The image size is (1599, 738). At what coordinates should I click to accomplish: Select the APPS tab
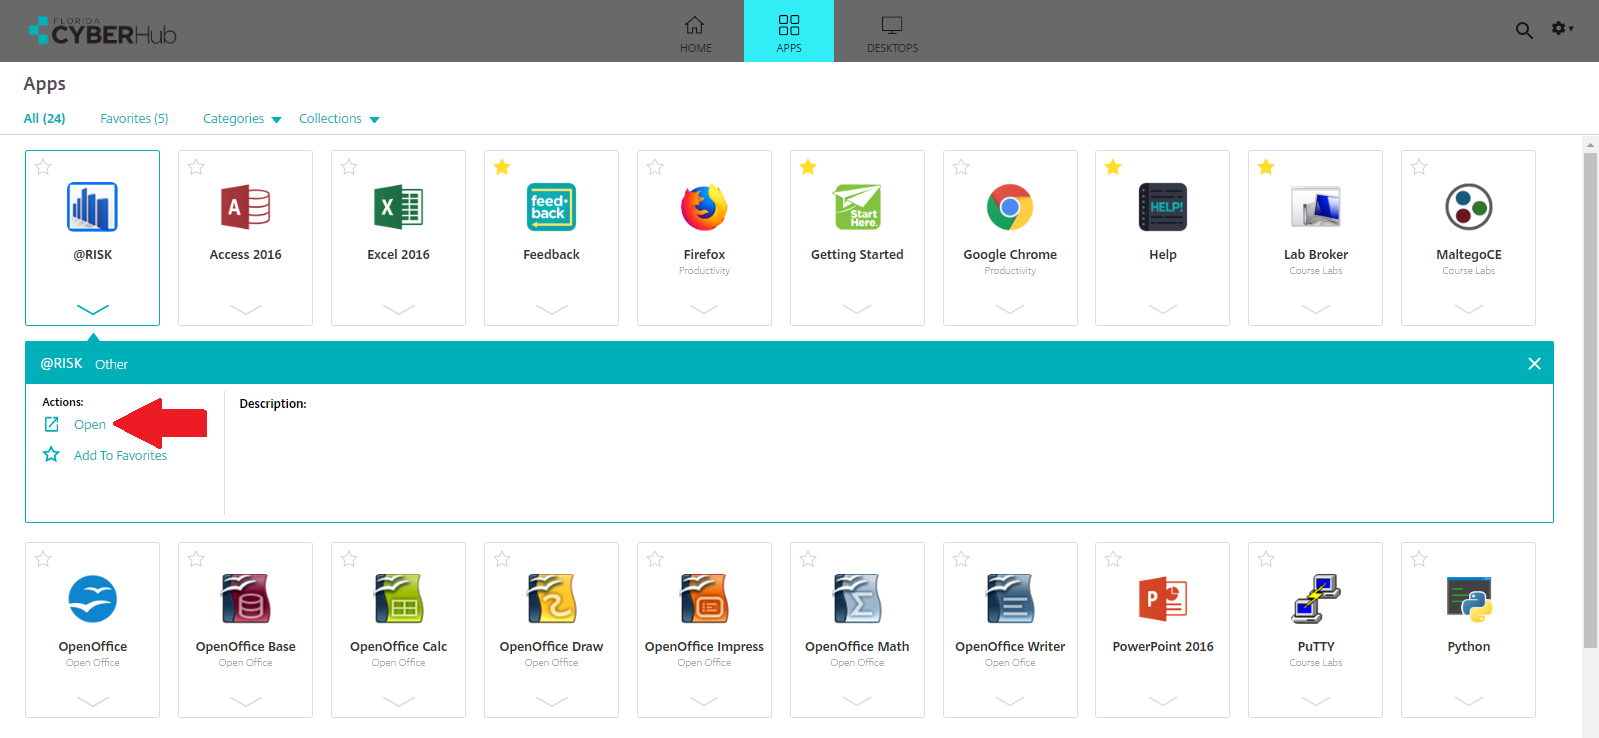[x=789, y=31]
